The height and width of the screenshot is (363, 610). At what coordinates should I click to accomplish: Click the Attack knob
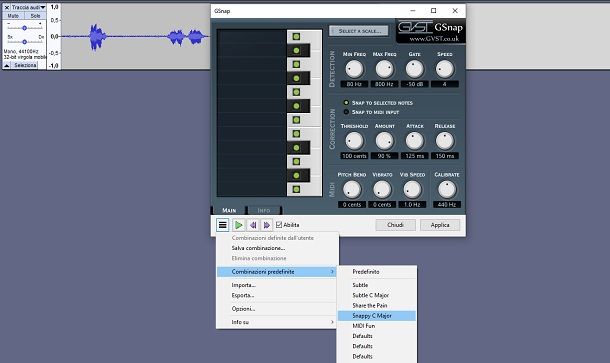point(414,141)
